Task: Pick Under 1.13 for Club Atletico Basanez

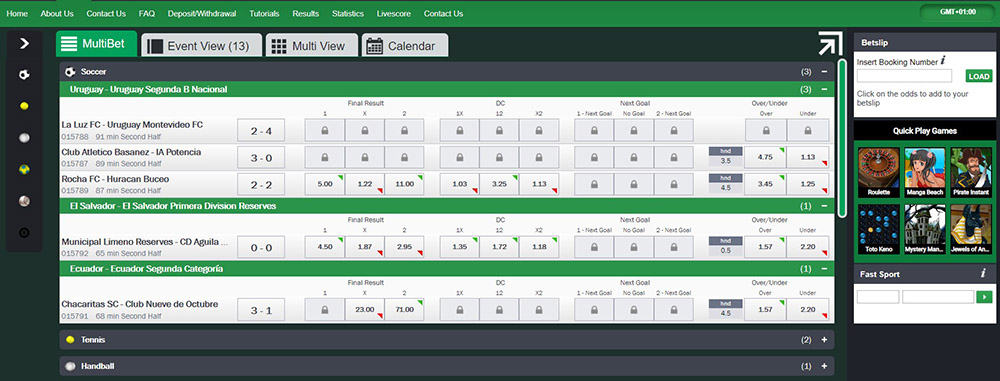Action: point(808,156)
